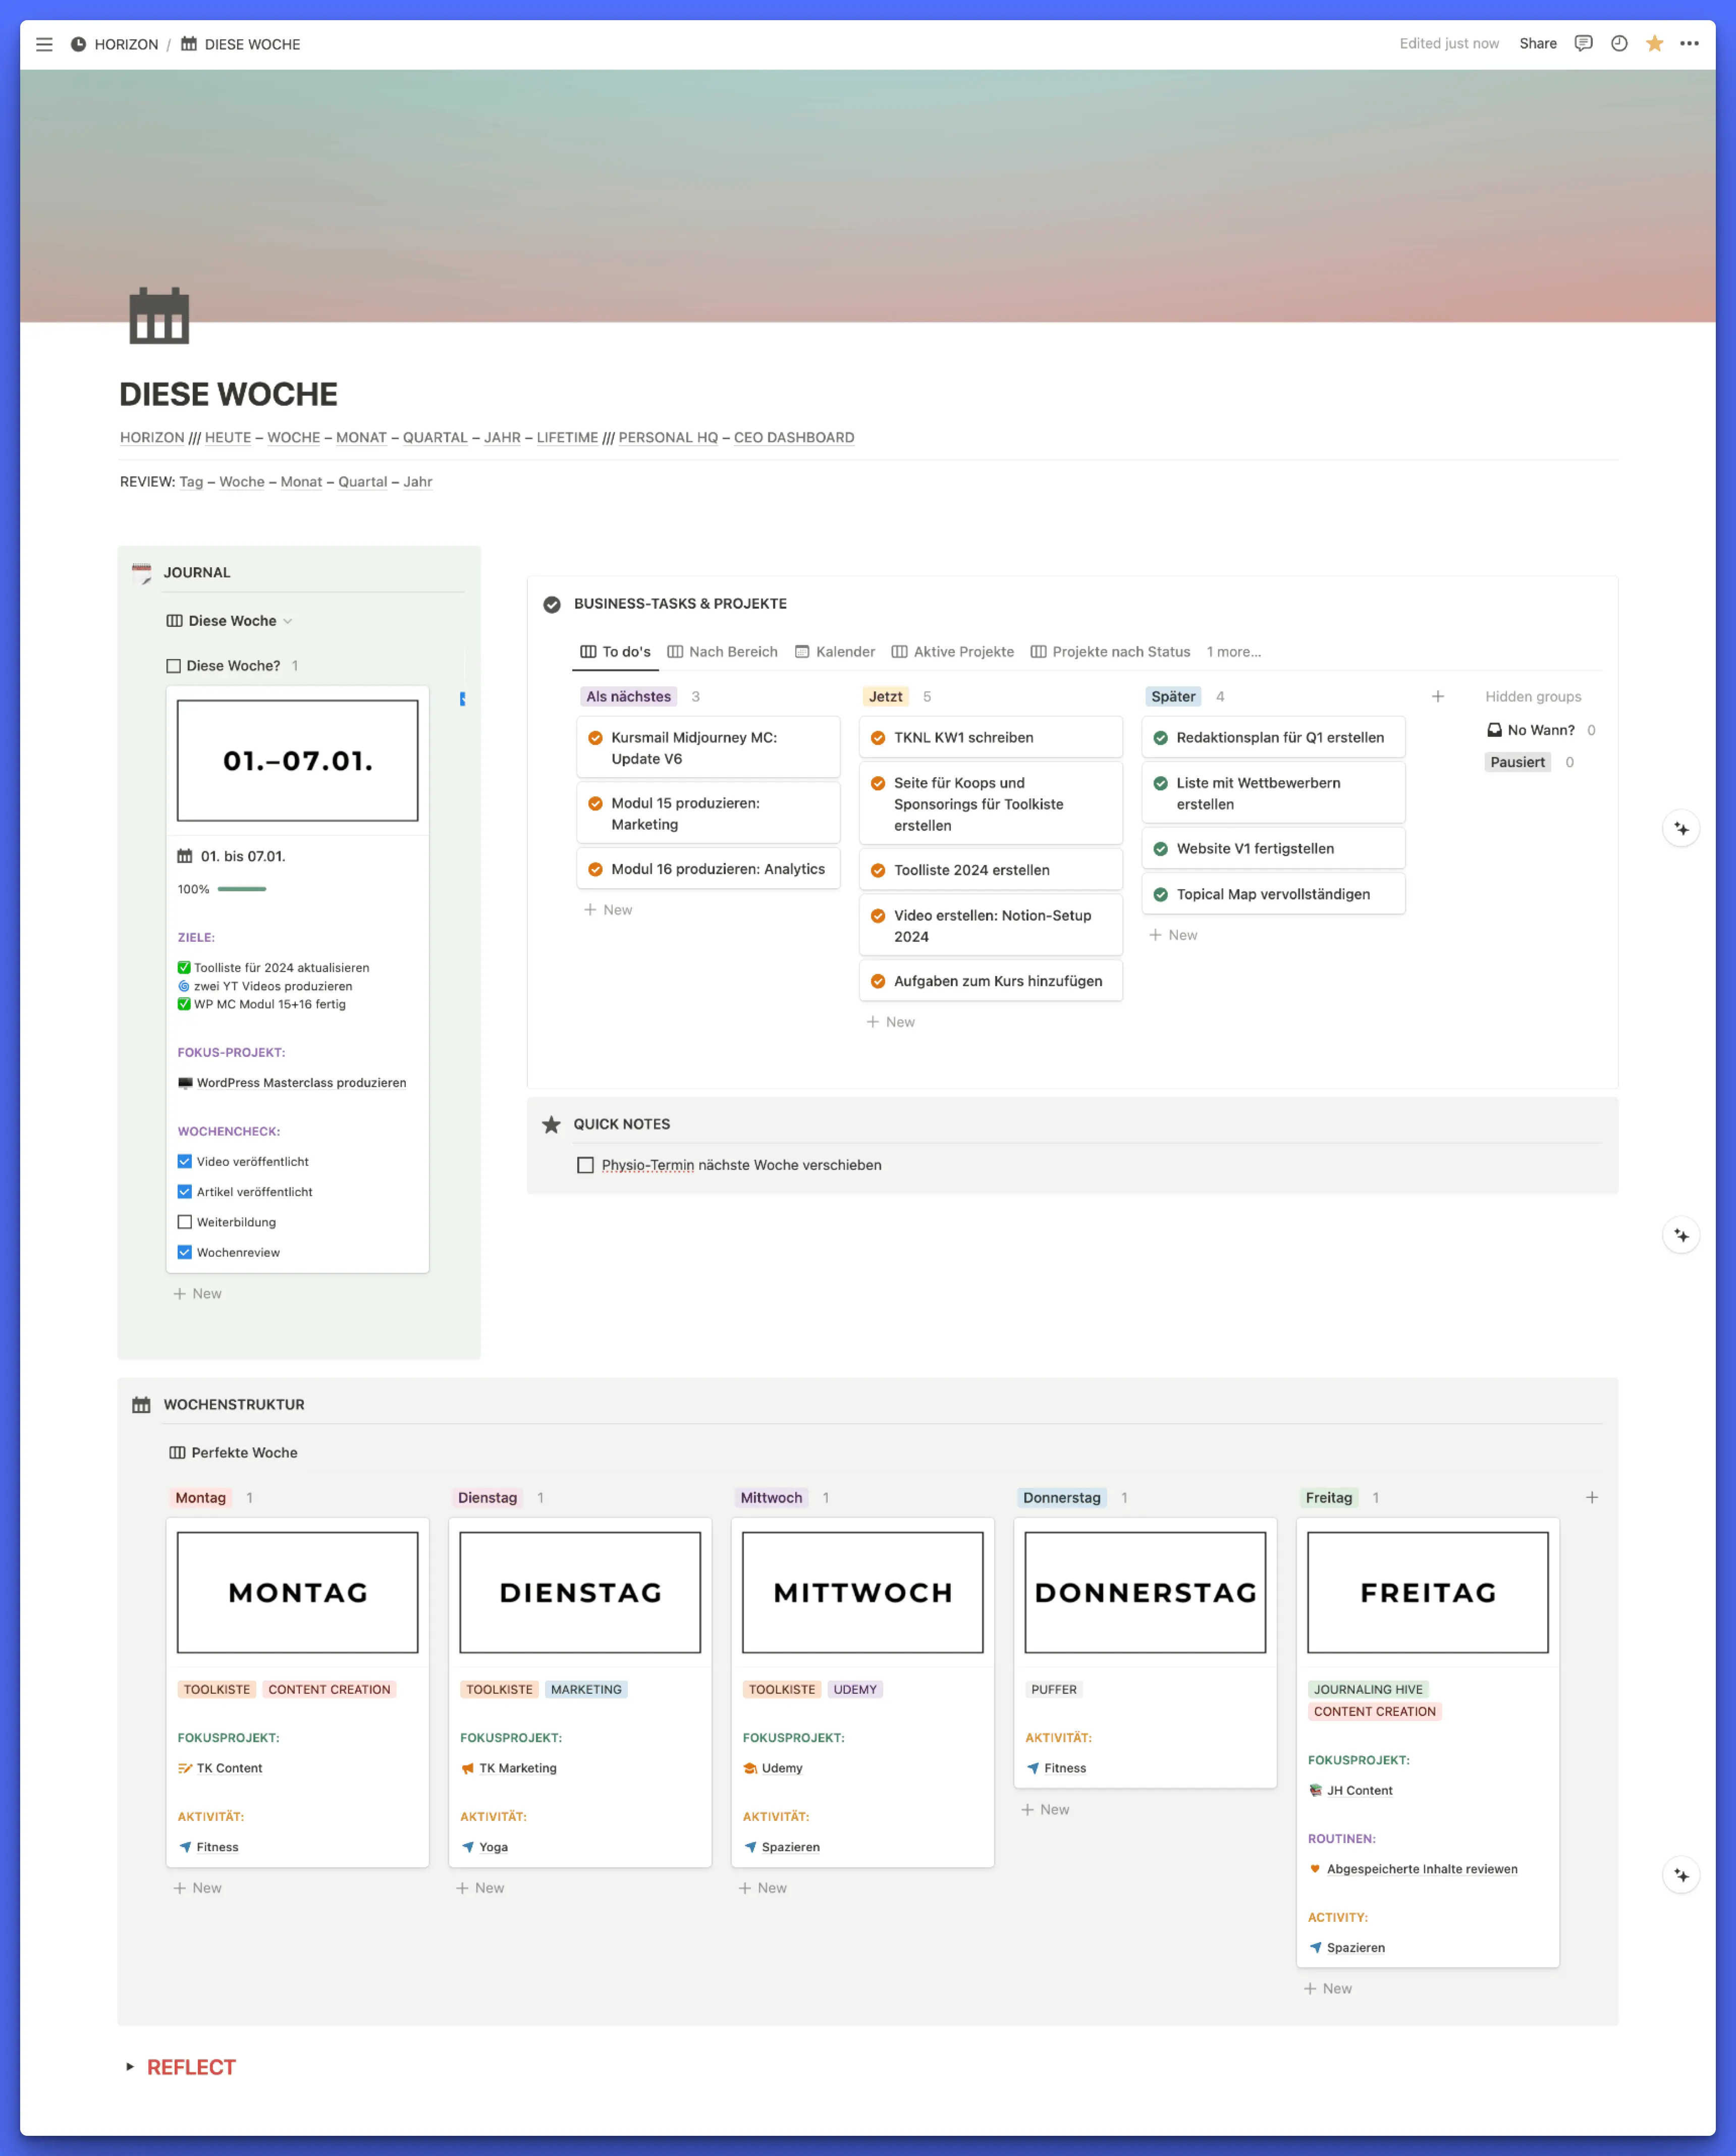Viewport: 1736px width, 2156px height.
Task: Add a new board group with plus icon
Action: [x=1437, y=696]
